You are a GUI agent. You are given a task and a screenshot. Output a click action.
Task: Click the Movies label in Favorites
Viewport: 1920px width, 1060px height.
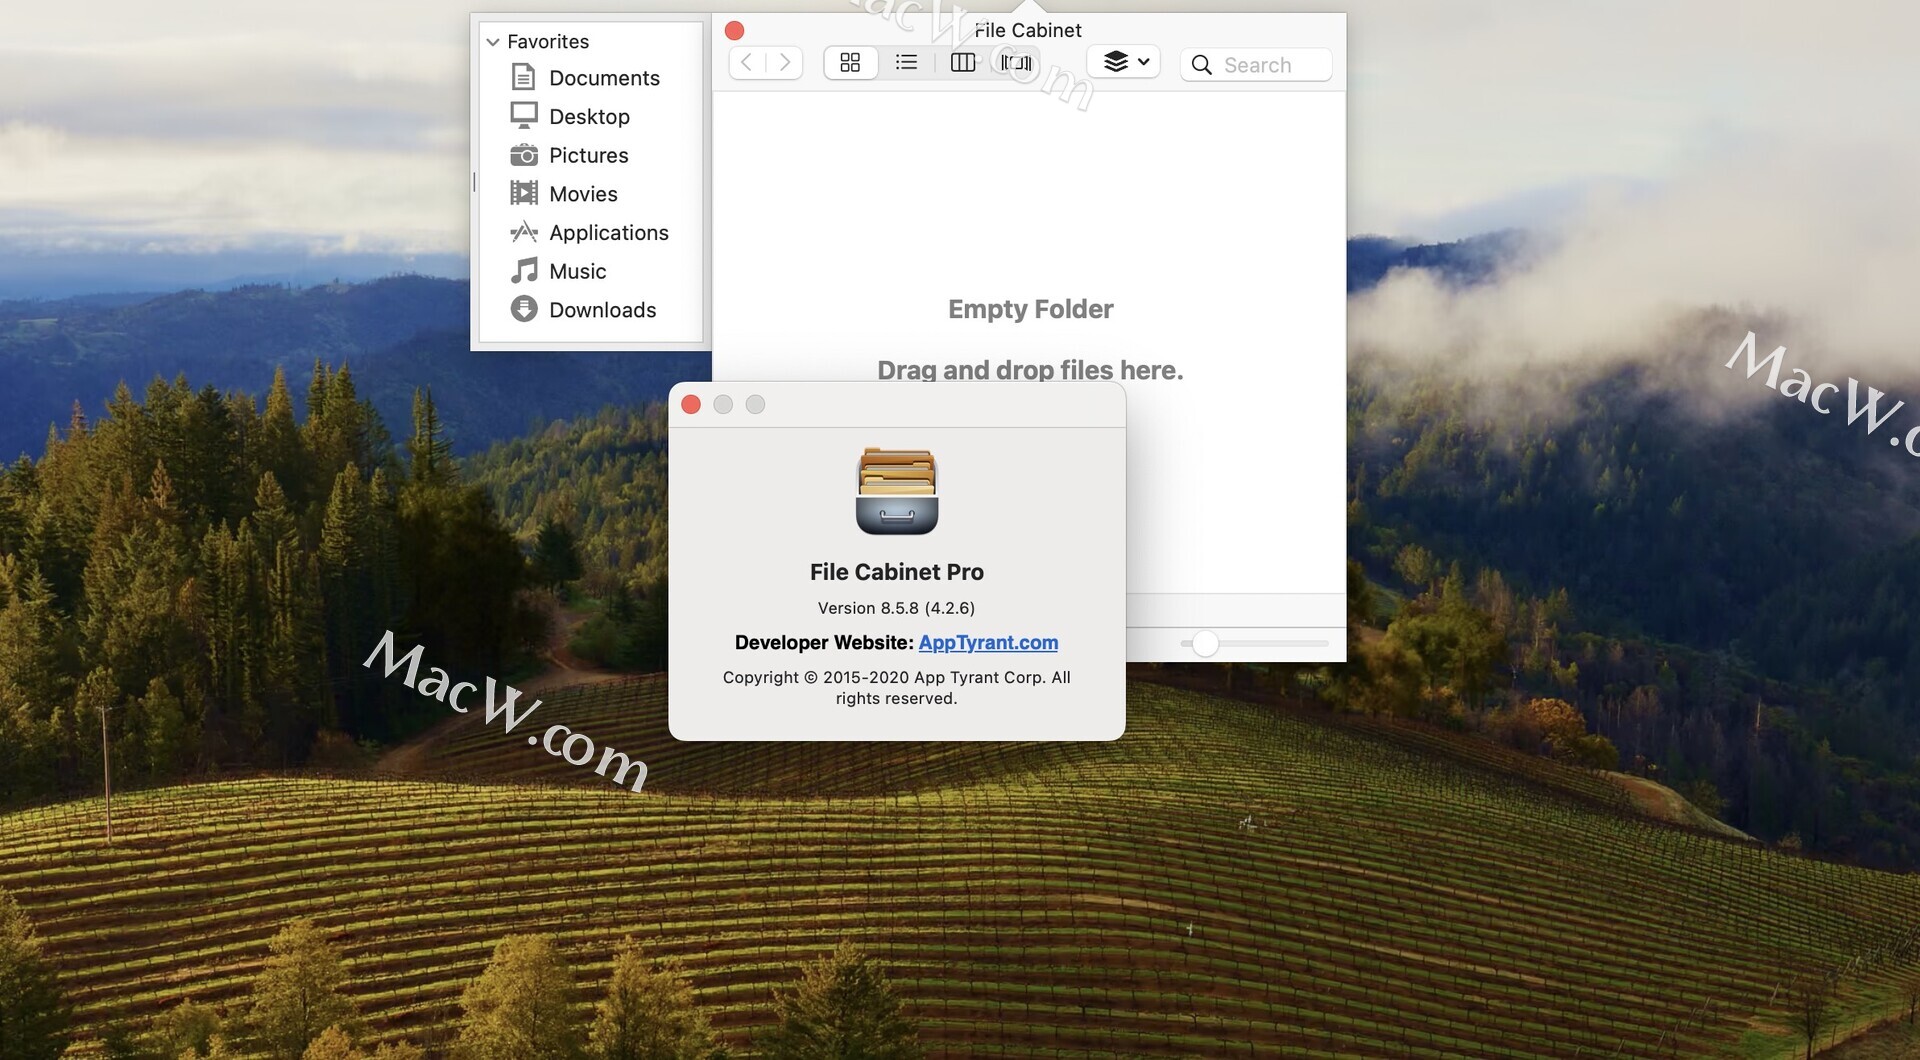click(x=583, y=193)
